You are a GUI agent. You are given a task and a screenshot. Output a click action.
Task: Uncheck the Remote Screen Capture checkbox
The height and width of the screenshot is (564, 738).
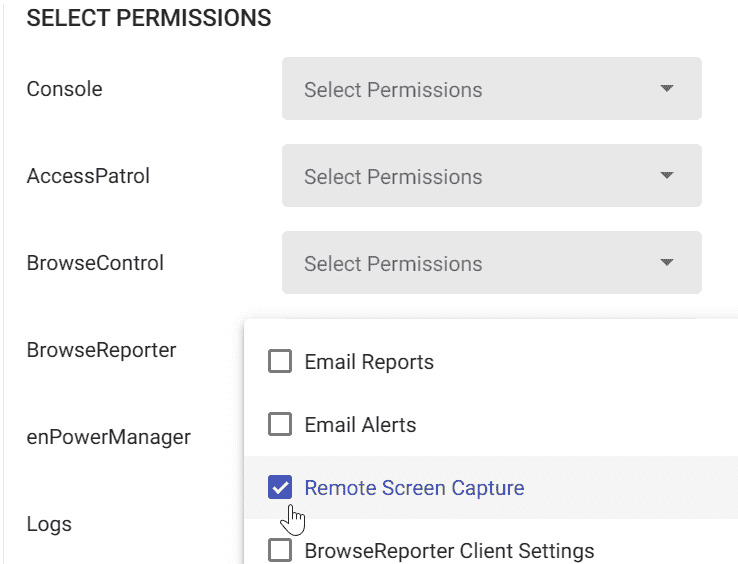[x=280, y=487]
